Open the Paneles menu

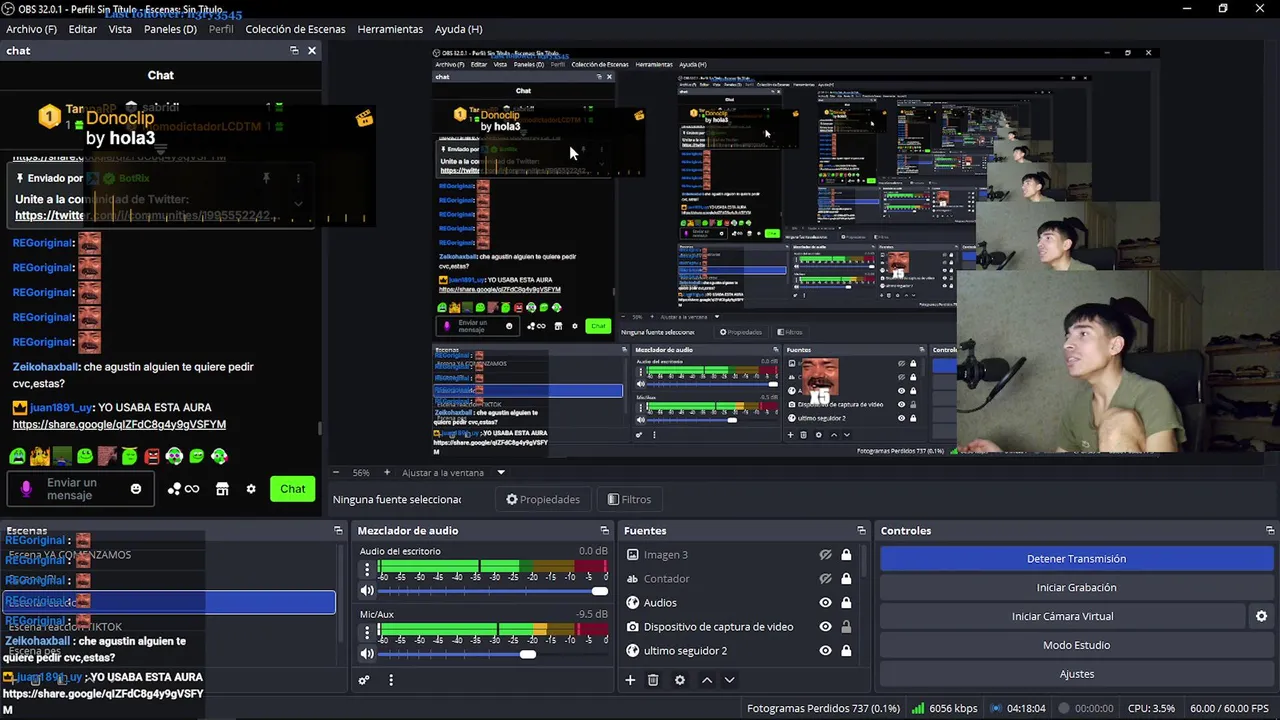point(170,29)
